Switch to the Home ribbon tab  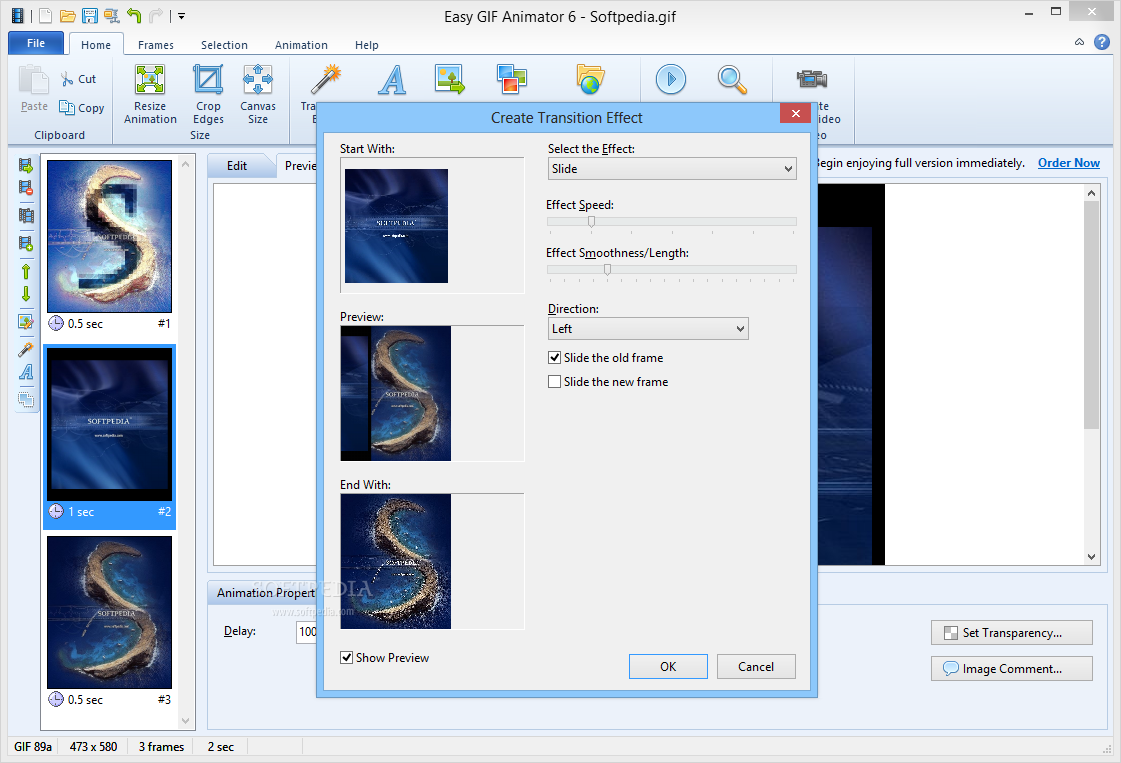[x=96, y=44]
